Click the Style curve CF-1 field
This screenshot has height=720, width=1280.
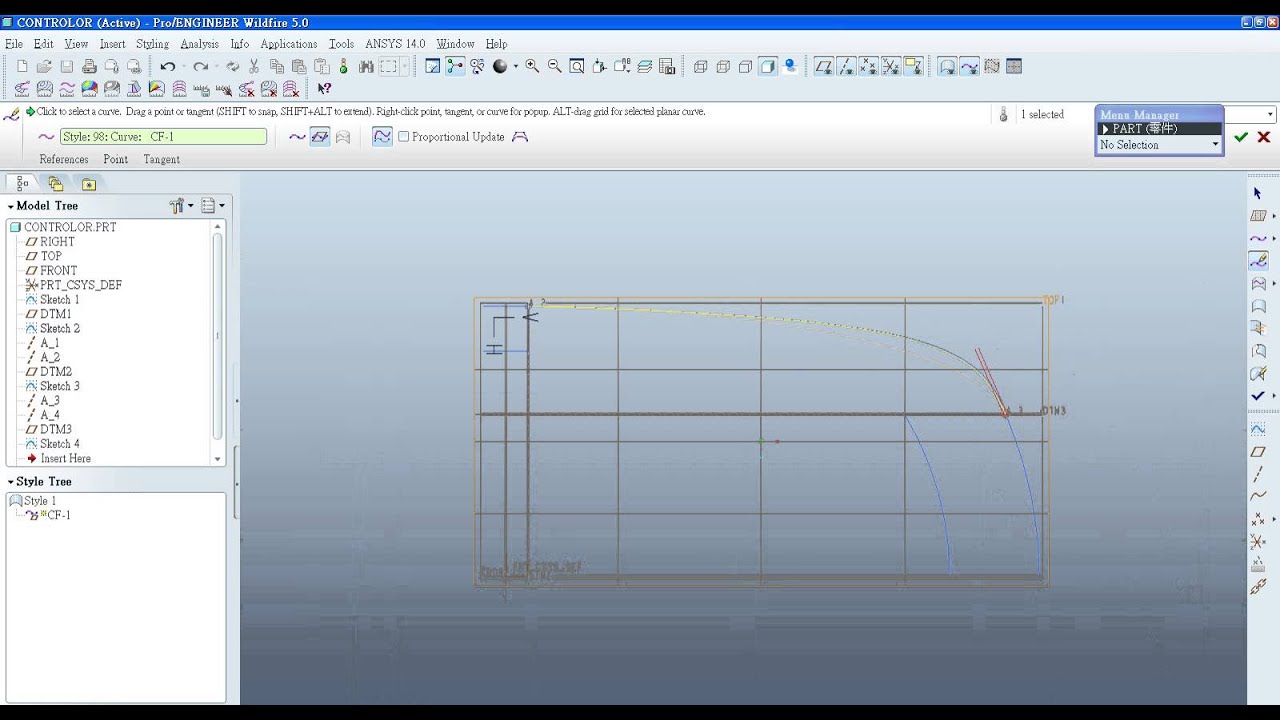tap(163, 137)
